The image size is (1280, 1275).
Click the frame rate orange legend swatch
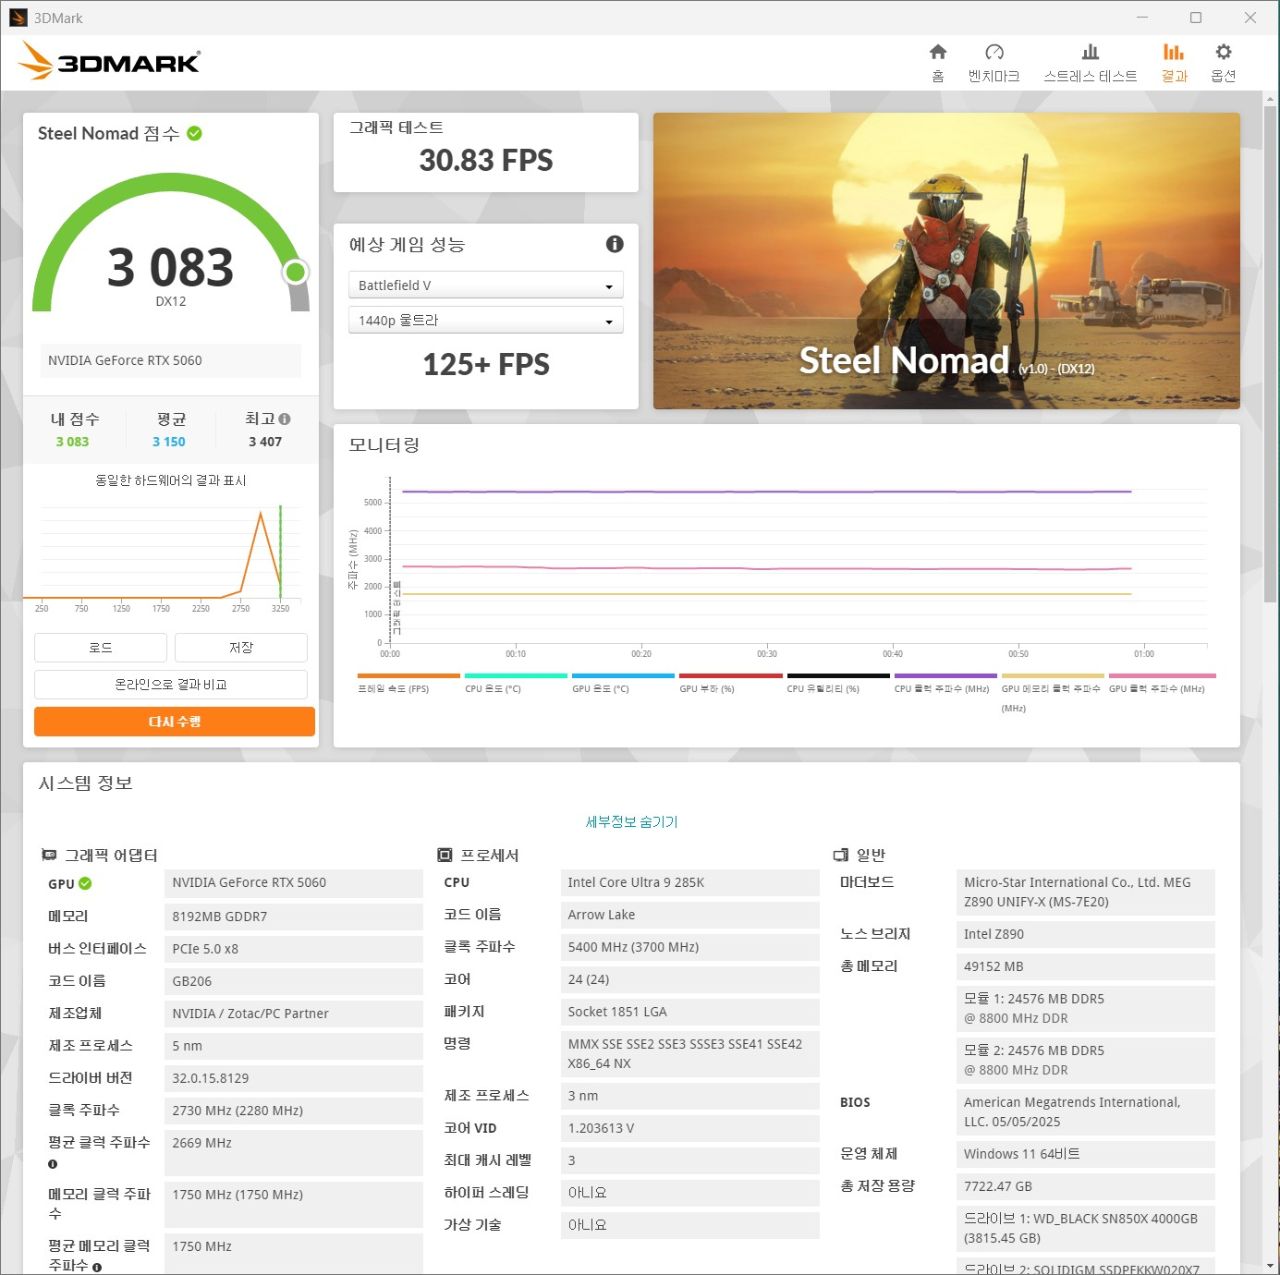tap(408, 677)
